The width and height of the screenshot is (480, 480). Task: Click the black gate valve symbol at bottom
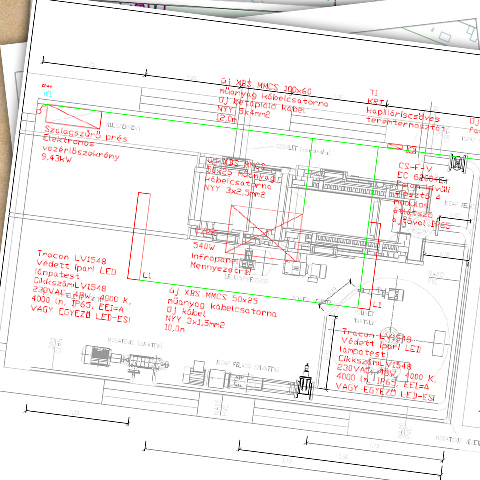point(304,383)
